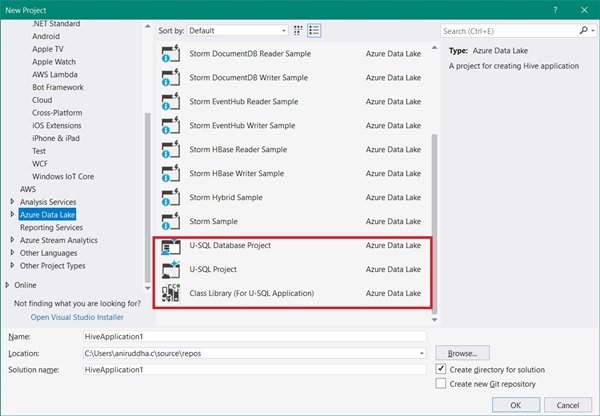Image resolution: width=600 pixels, height=416 pixels.
Task: Toggle Create directory for solution checkbox
Action: (441, 369)
